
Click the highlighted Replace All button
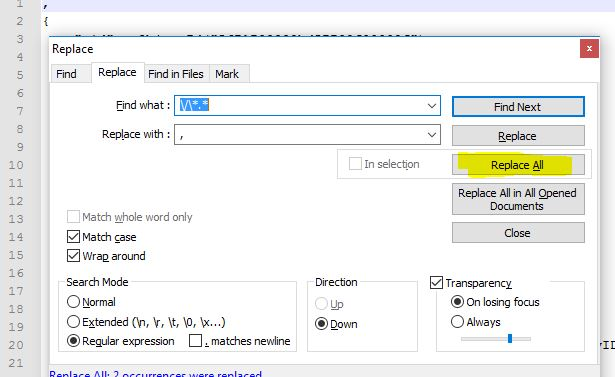coord(518,165)
